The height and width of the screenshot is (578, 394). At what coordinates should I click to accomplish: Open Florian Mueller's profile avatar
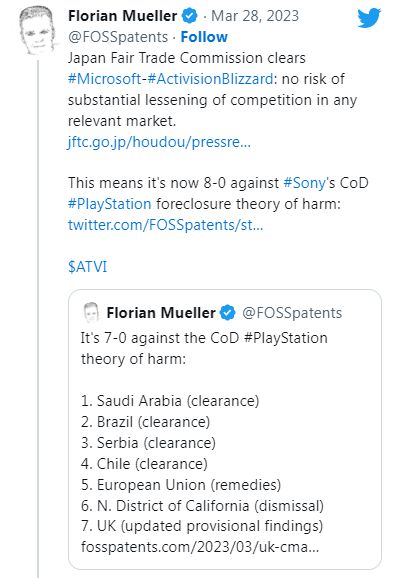(x=38, y=31)
